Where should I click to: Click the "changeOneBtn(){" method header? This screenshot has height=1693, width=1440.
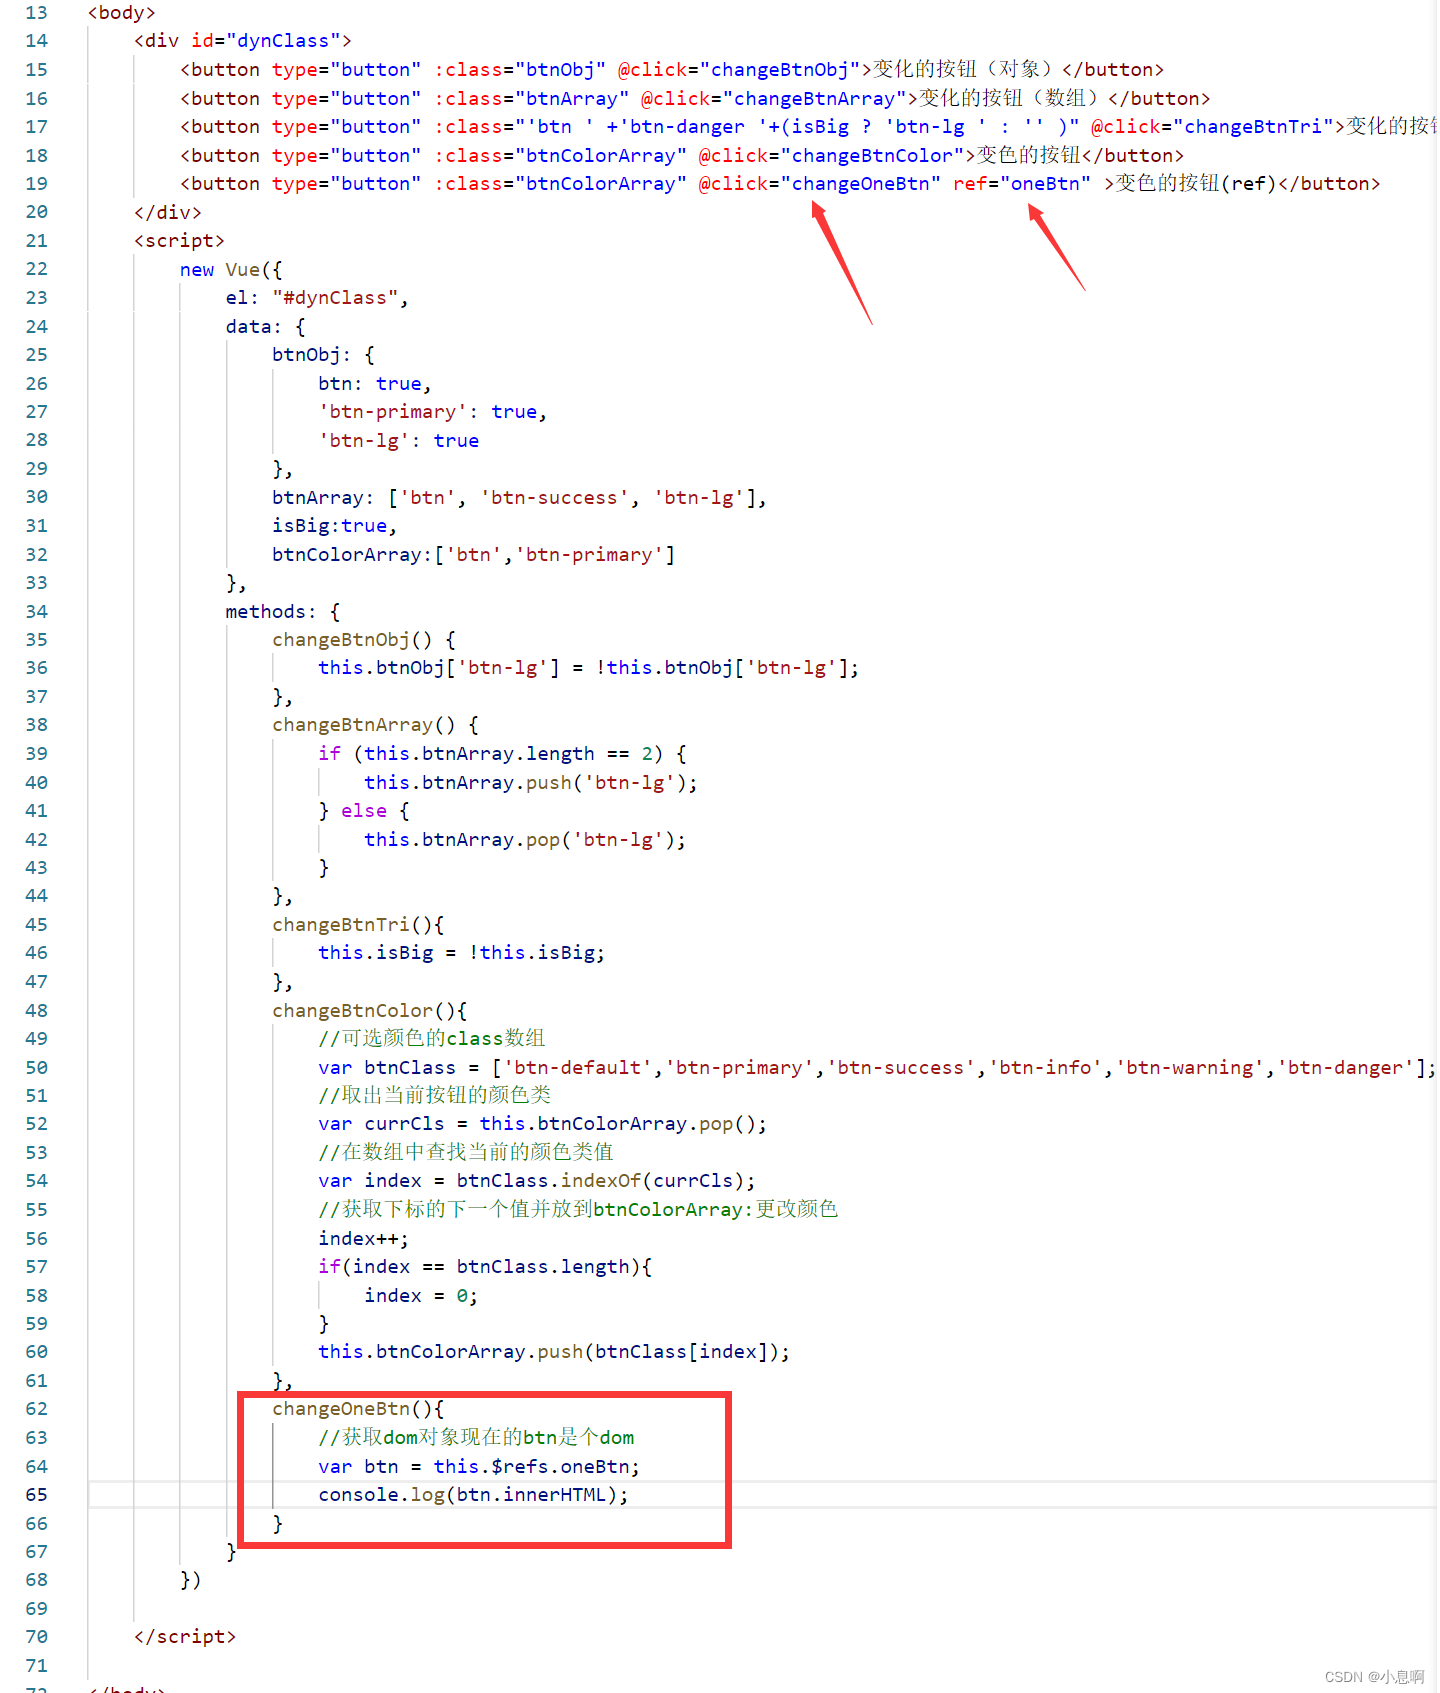click(358, 1409)
